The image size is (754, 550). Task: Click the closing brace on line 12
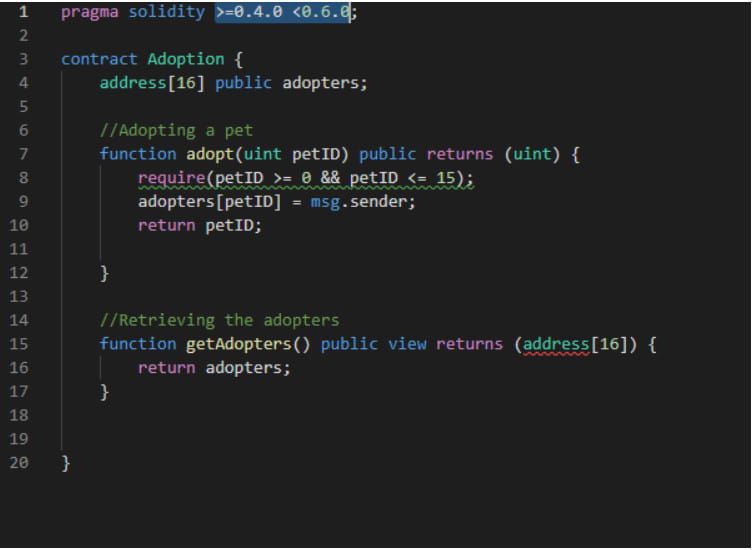click(x=104, y=273)
